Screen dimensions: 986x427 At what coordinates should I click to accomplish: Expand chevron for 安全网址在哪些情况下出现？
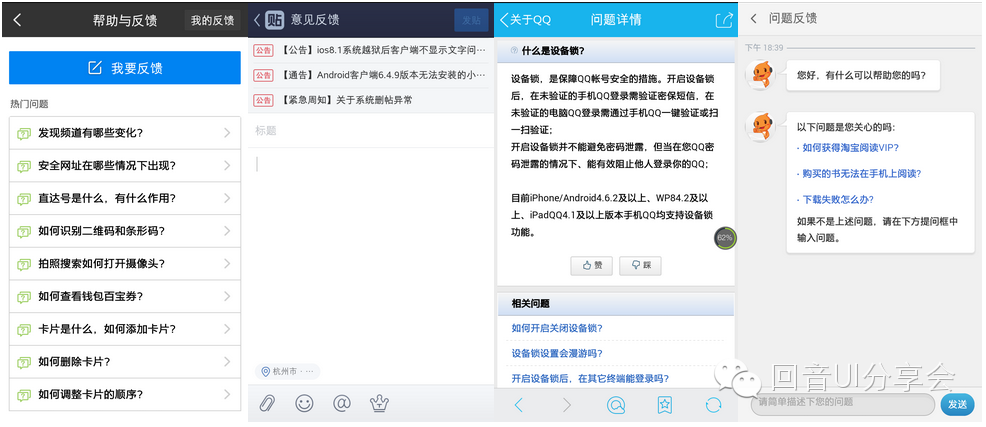[227, 165]
